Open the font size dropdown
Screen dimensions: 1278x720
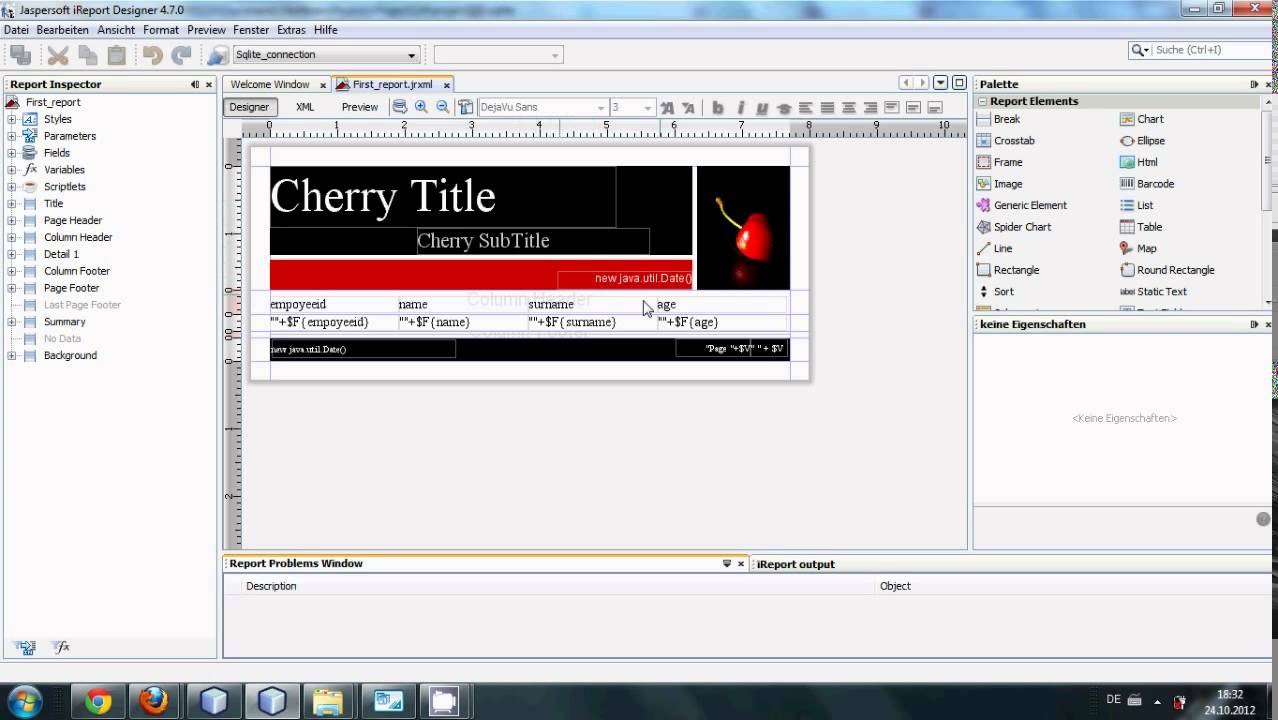(632, 107)
